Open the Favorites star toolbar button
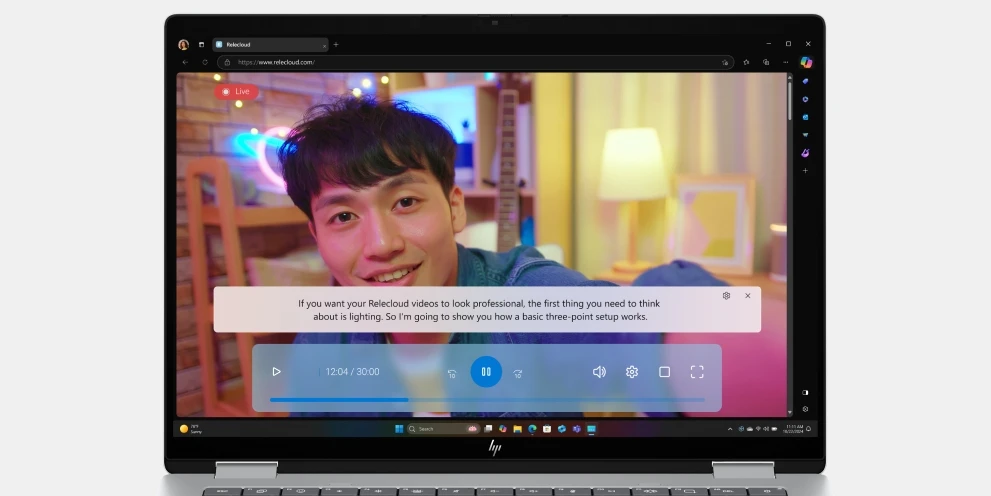The height and width of the screenshot is (496, 991). [746, 62]
